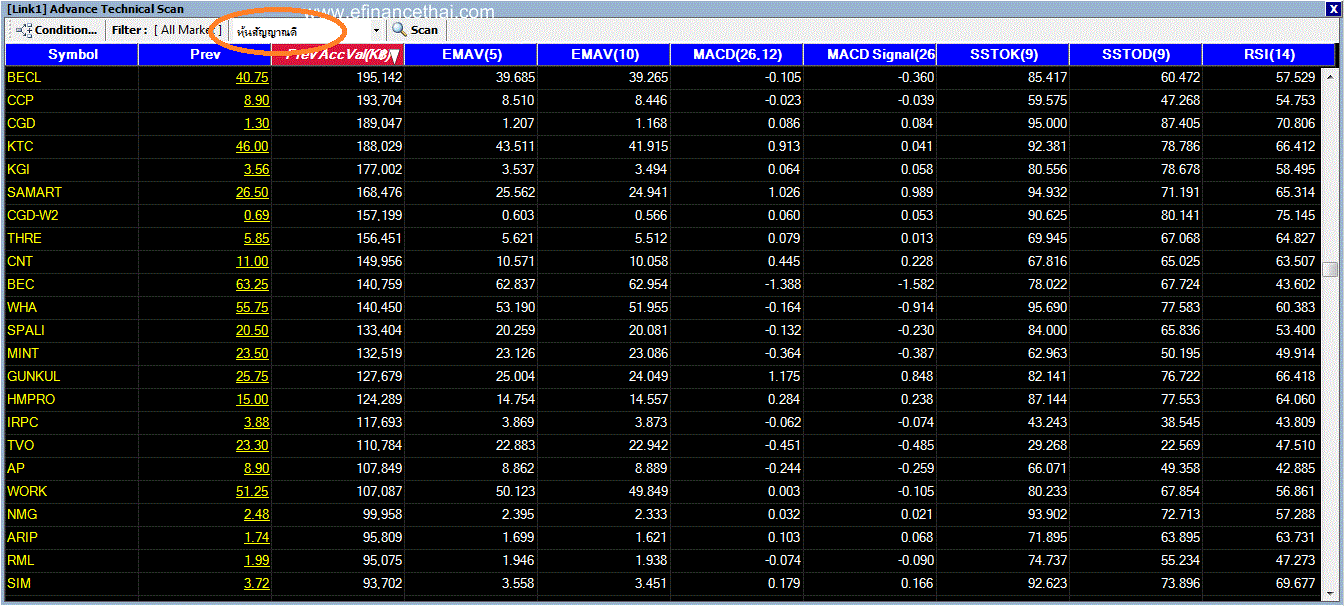Close the Advance Technical Scan window
The width and height of the screenshot is (1344, 606).
[x=1334, y=9]
